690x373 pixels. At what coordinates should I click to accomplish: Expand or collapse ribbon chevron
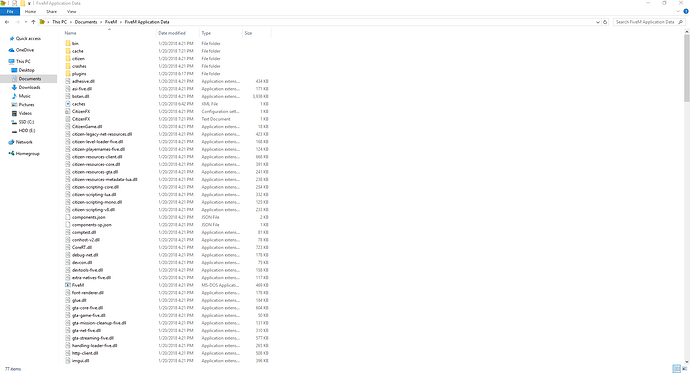pyautogui.click(x=678, y=11)
